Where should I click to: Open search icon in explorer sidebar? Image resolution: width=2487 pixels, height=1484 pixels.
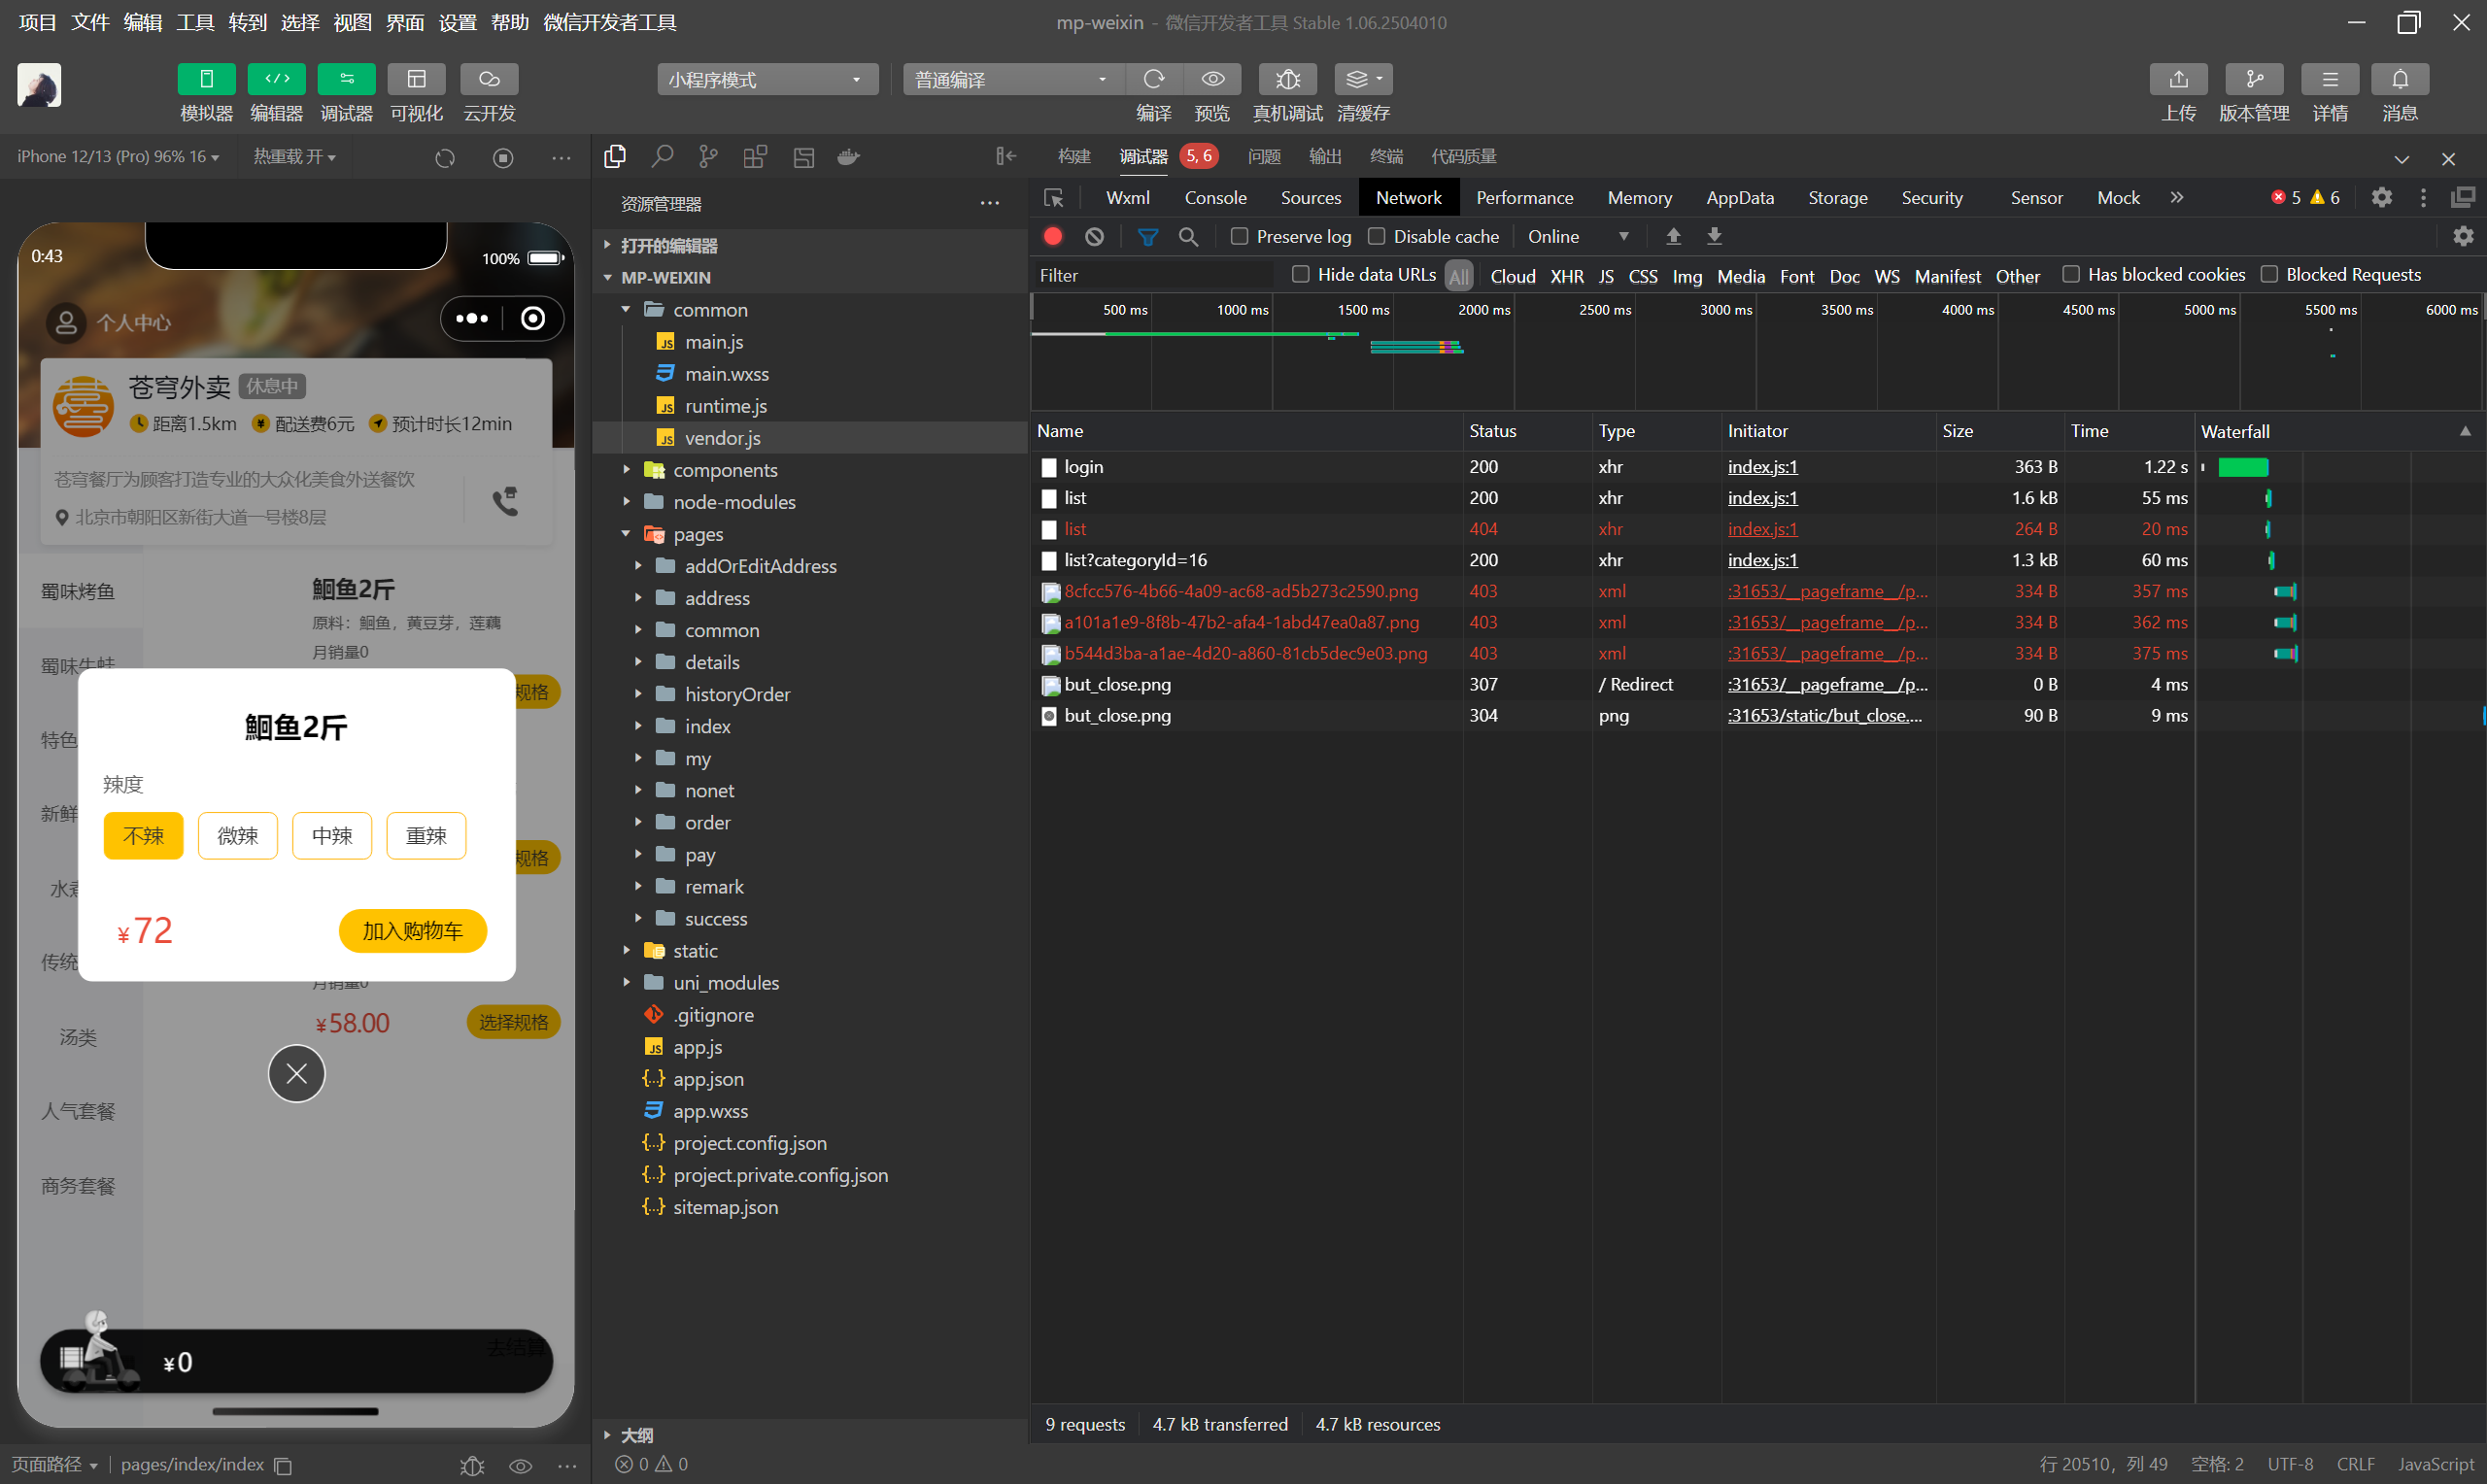click(661, 157)
